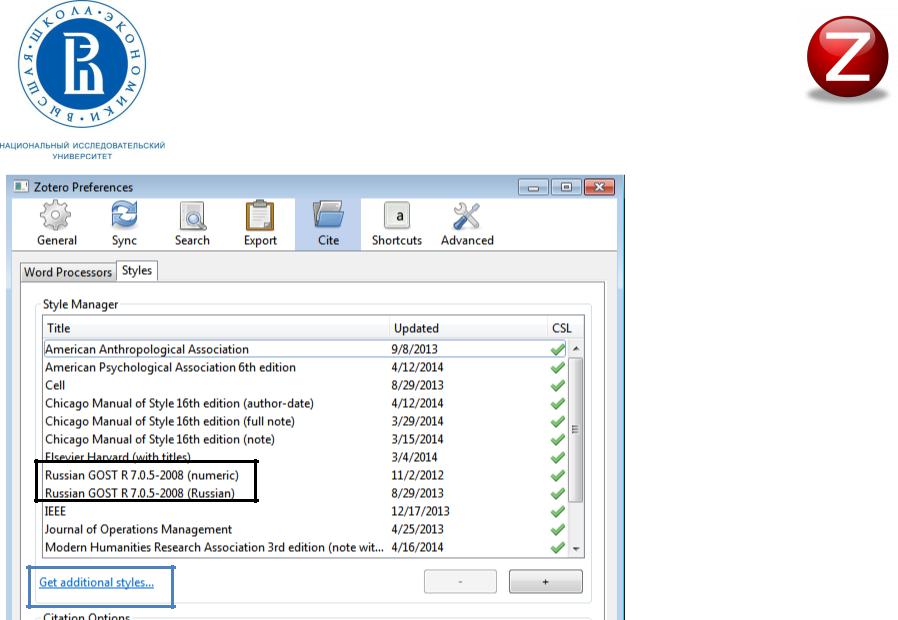Screen dimensions: 898x620
Task: Click CSL checkmark for Cell row
Action: click(x=557, y=386)
